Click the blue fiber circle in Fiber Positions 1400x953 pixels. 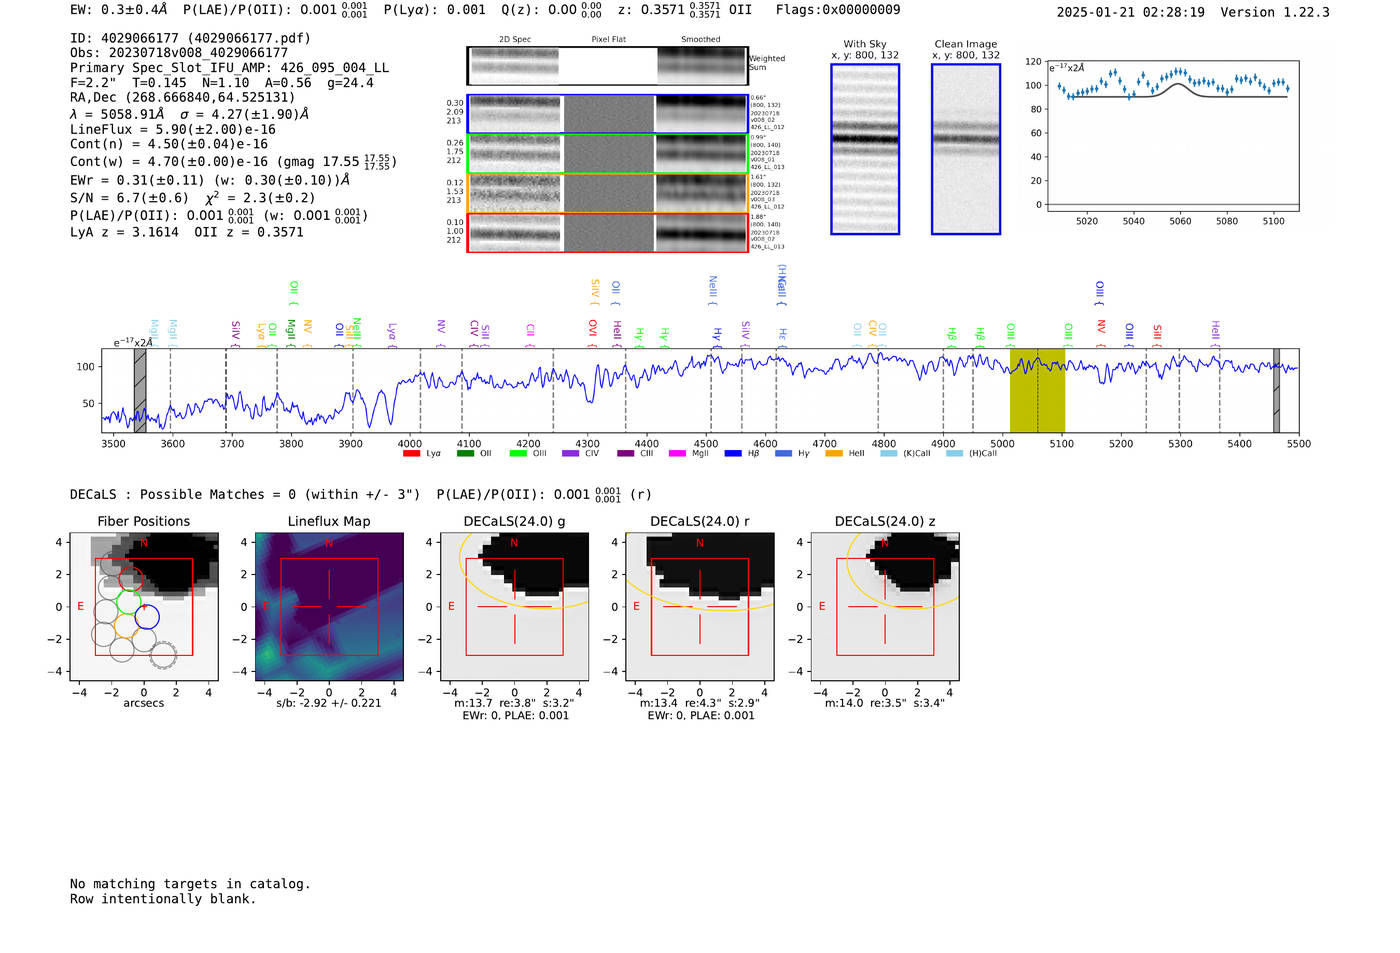coord(147,617)
